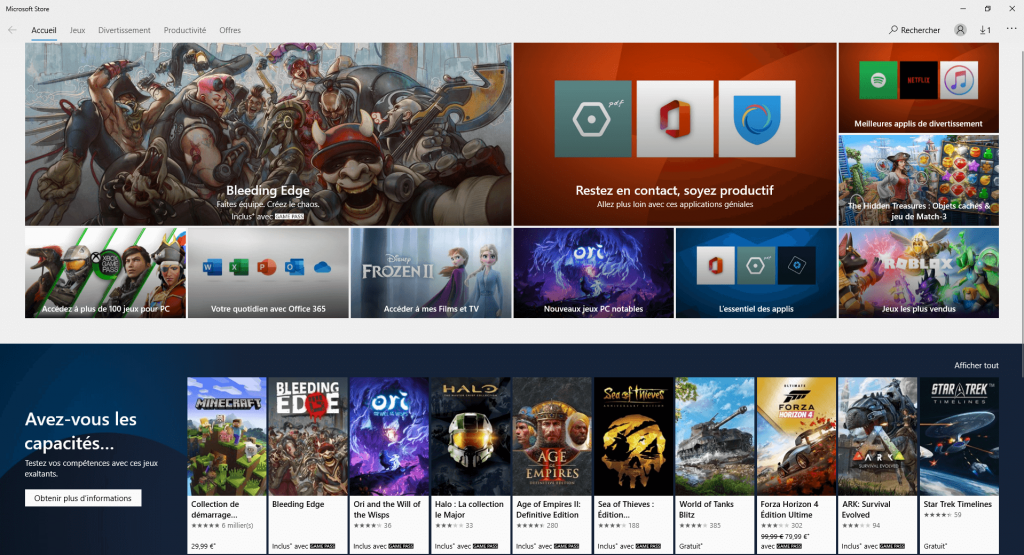Open the three-dot more options menu

1011,29
